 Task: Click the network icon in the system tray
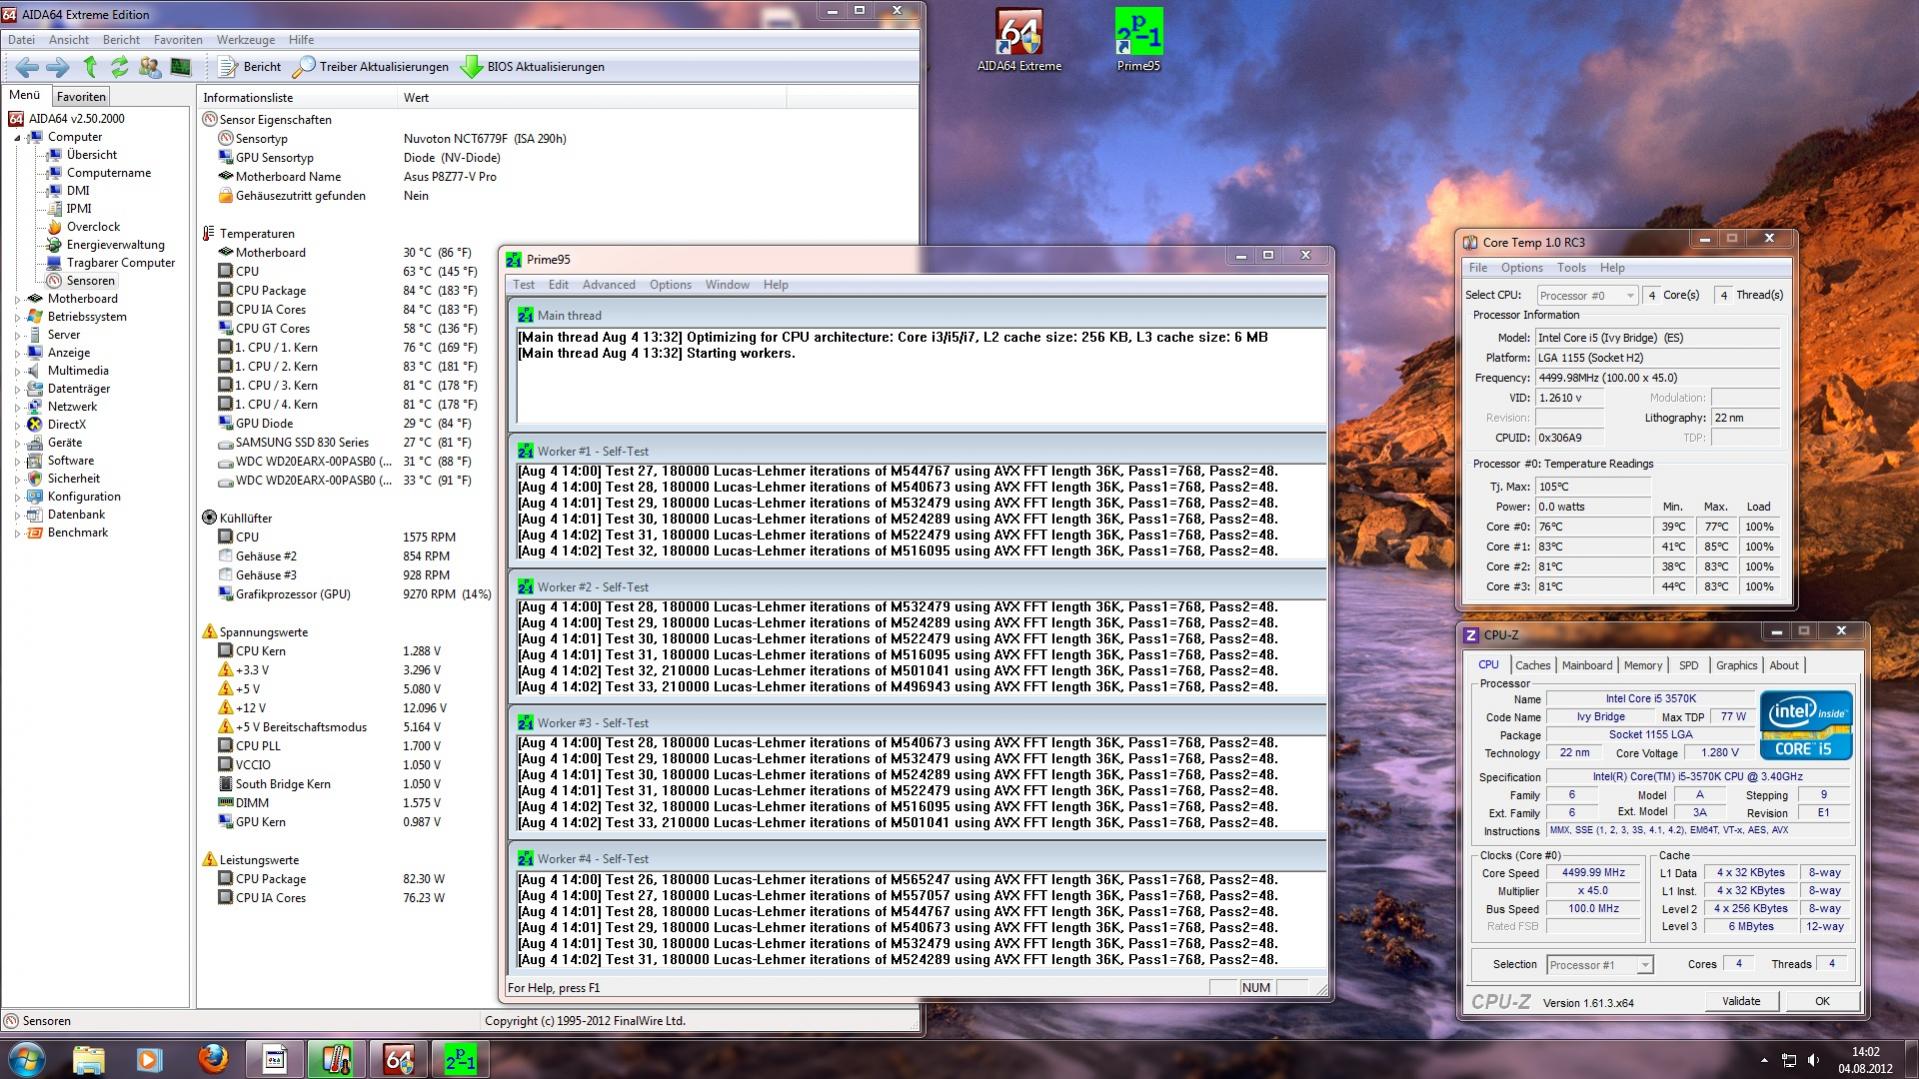point(1789,1060)
